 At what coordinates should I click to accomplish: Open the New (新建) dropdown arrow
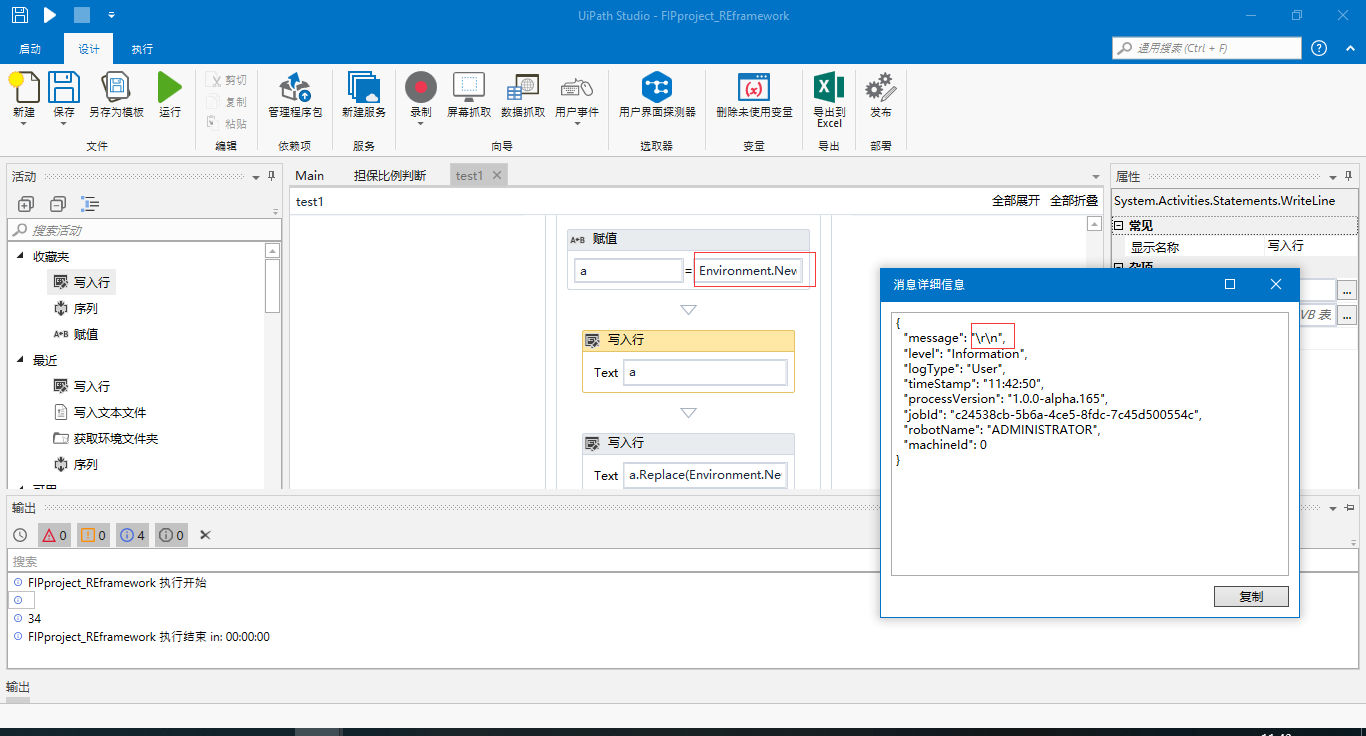click(24, 123)
